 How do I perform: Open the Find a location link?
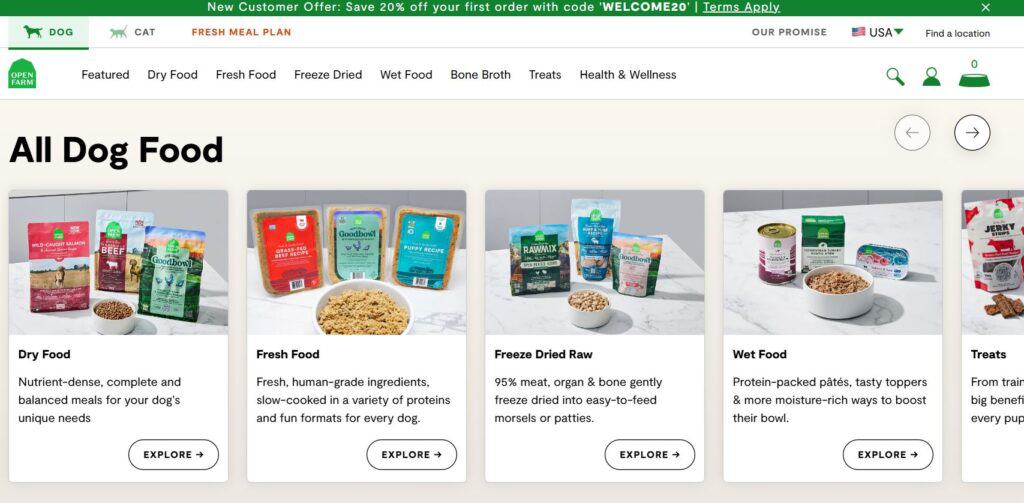(957, 33)
